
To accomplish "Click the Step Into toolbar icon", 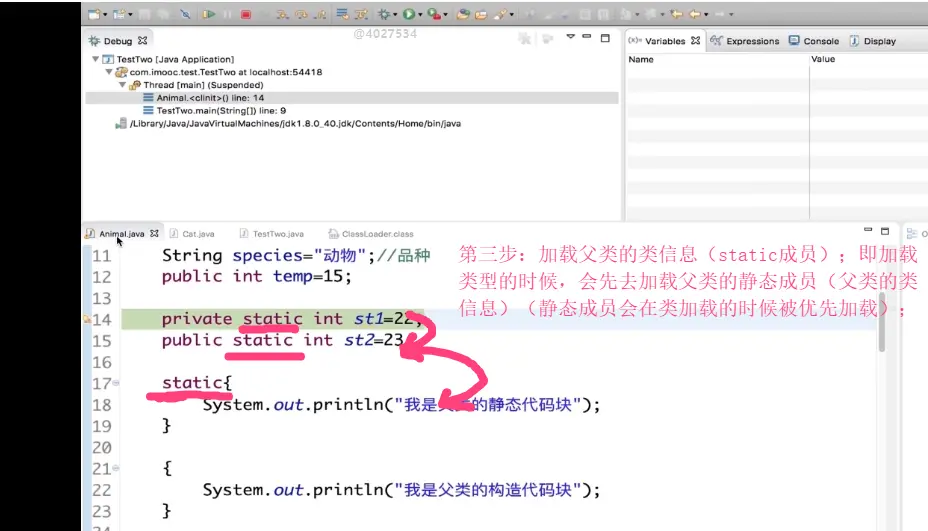I will coord(282,14).
